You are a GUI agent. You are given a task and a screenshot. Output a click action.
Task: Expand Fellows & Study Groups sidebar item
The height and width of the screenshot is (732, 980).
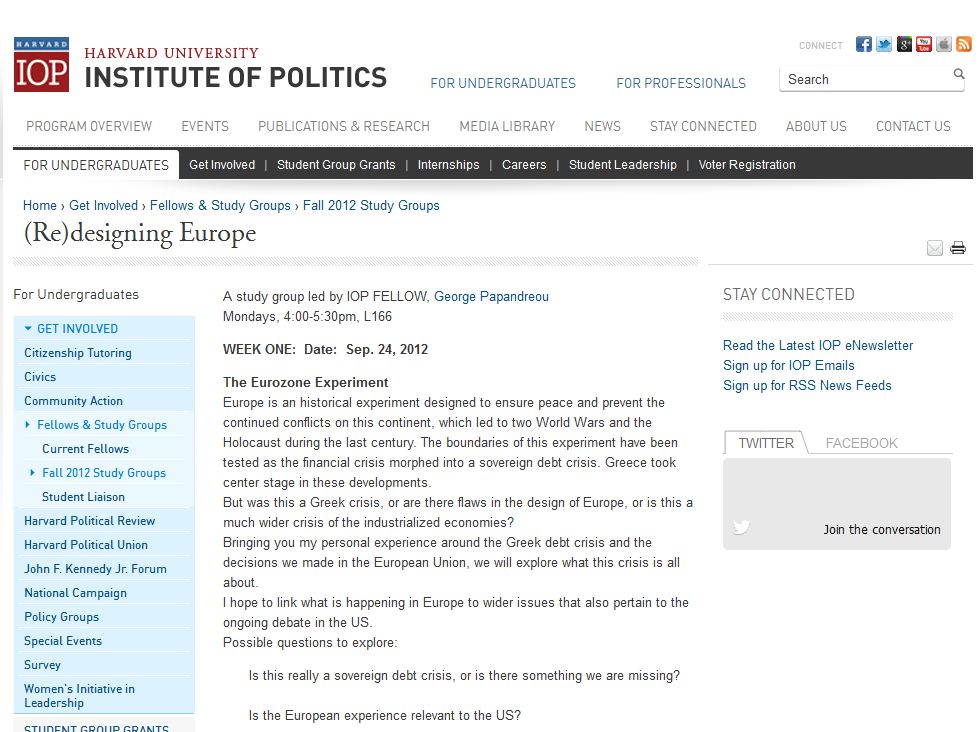coord(28,425)
